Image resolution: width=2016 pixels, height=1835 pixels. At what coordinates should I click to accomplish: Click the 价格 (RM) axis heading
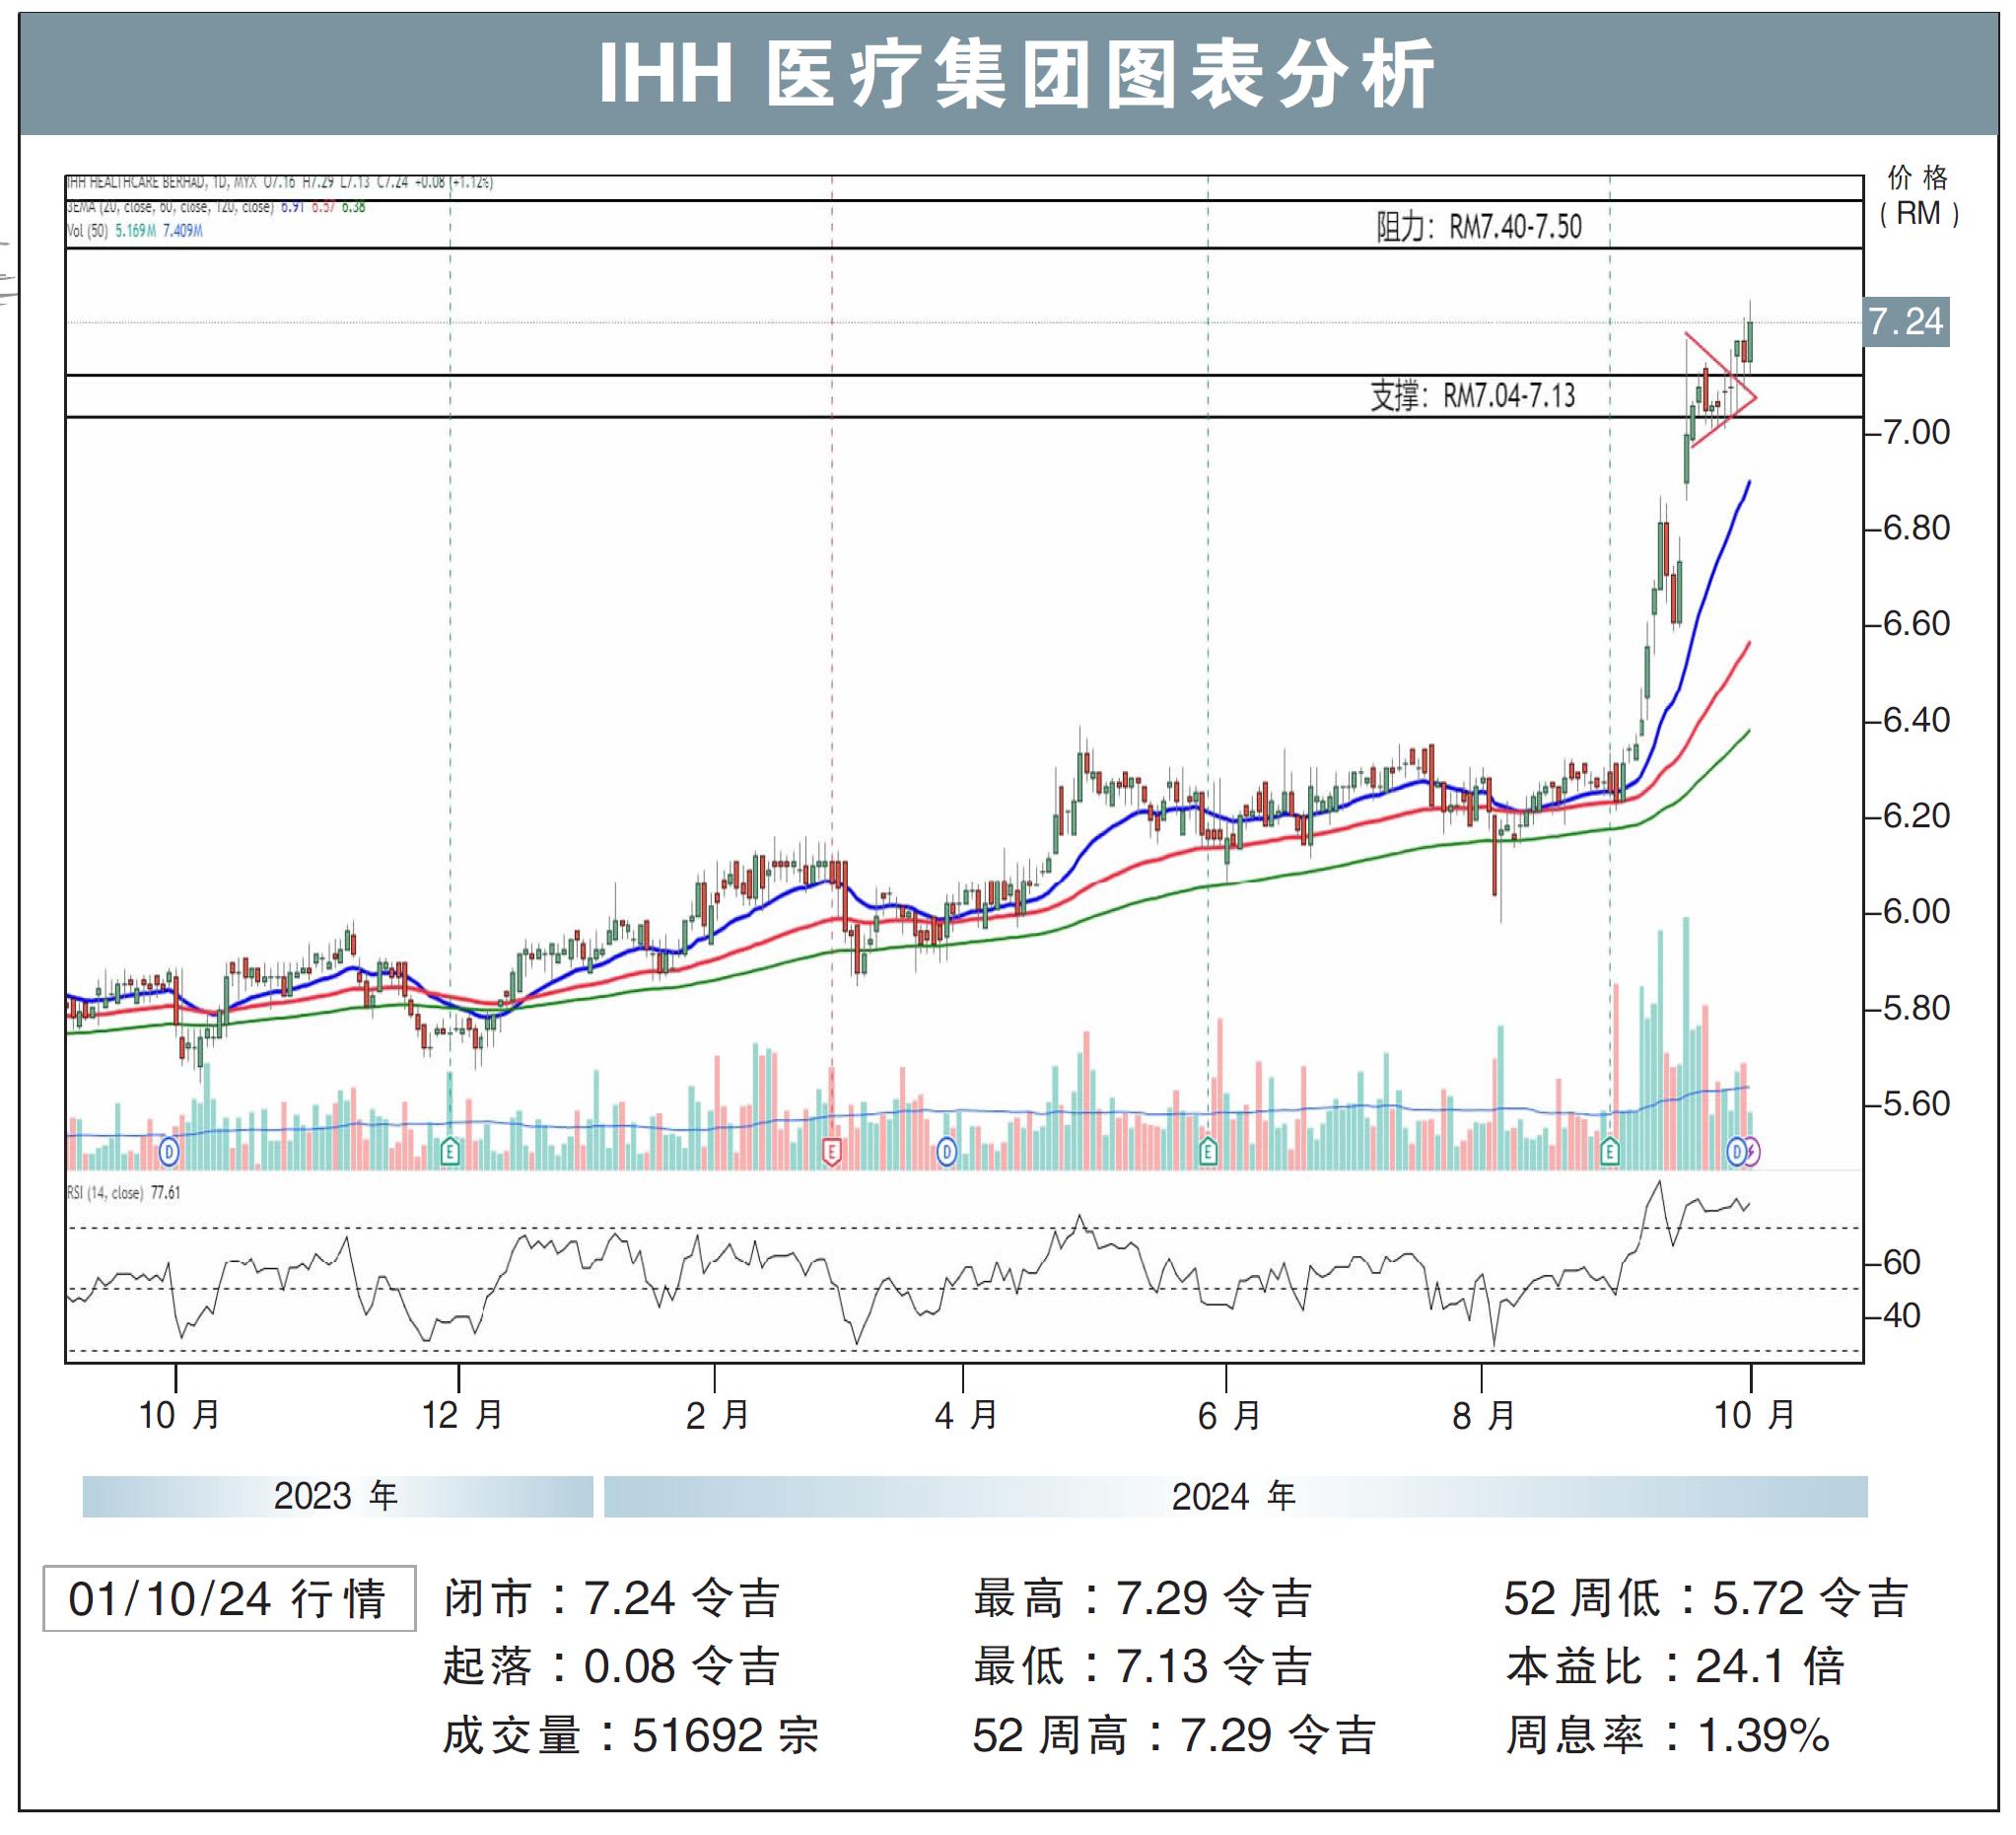(x=1918, y=196)
